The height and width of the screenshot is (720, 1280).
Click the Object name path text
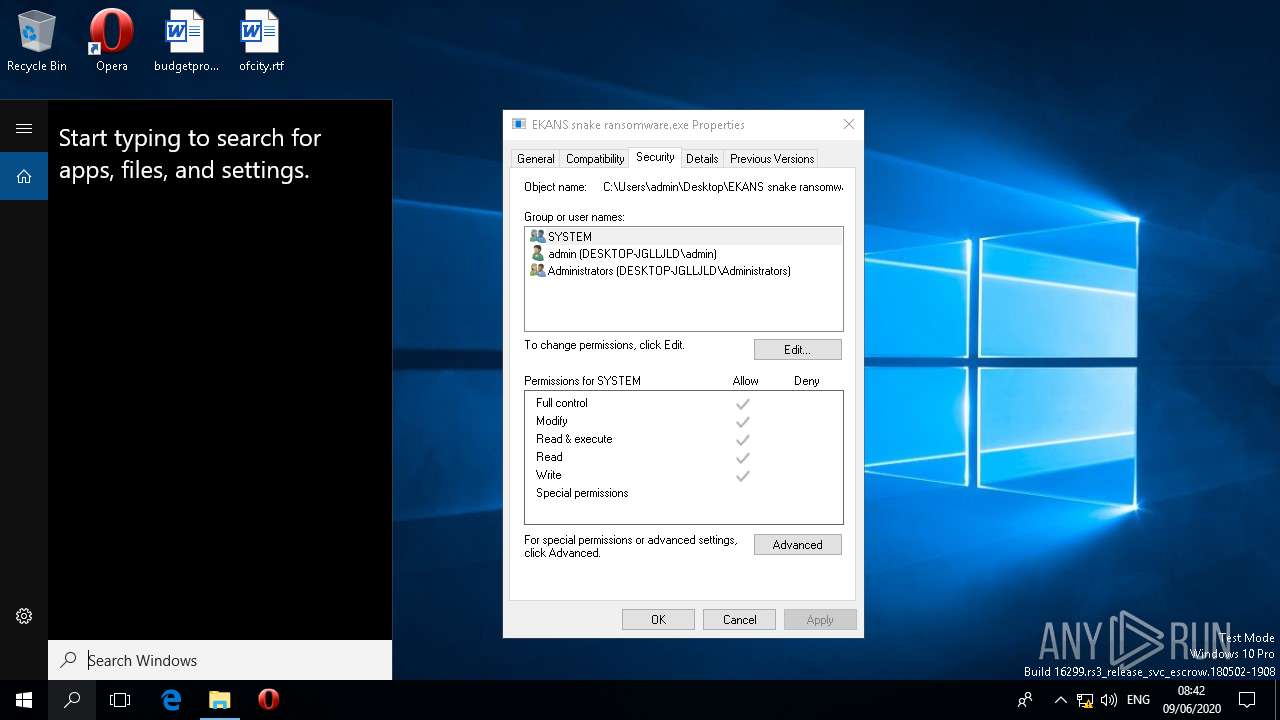(722, 187)
